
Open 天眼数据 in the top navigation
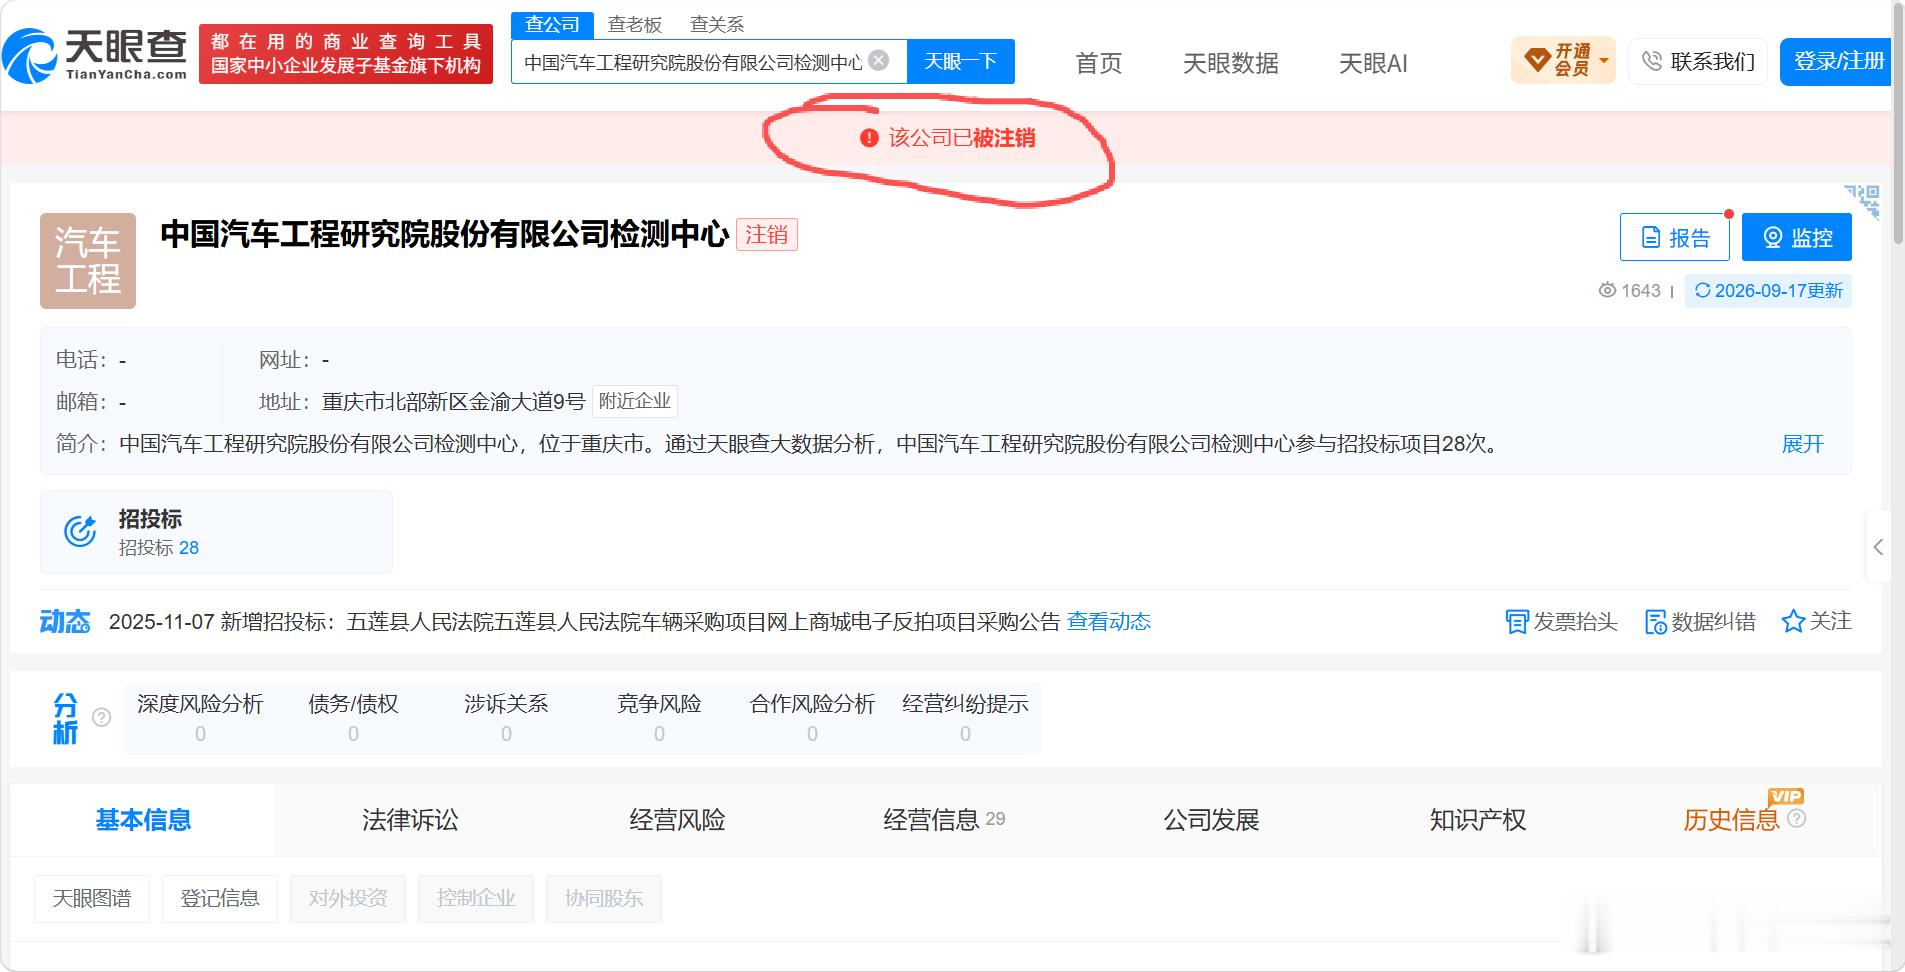point(1230,63)
